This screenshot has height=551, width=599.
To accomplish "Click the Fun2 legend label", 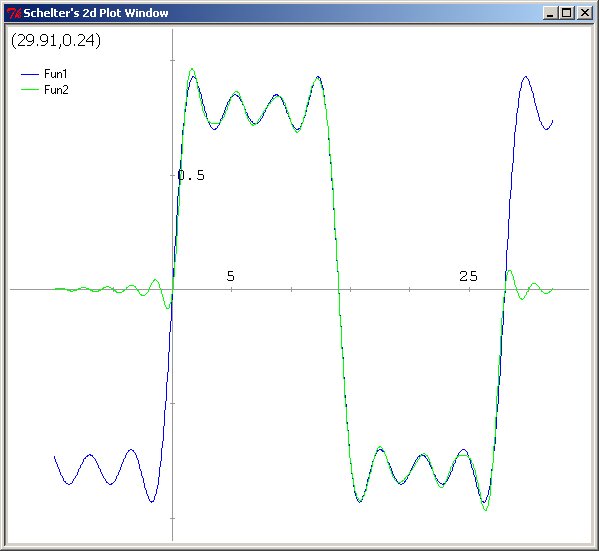I will [56, 90].
